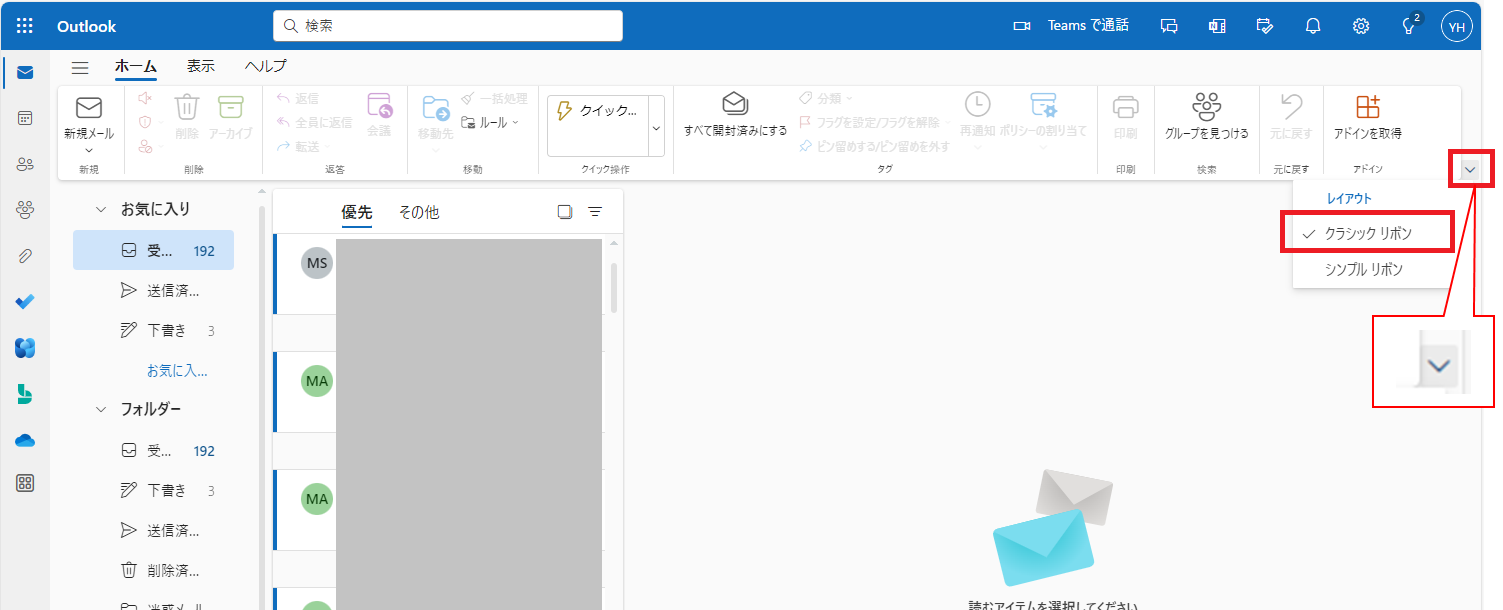
Task: Open the Mail module in the left rail
Action: [x=25, y=73]
